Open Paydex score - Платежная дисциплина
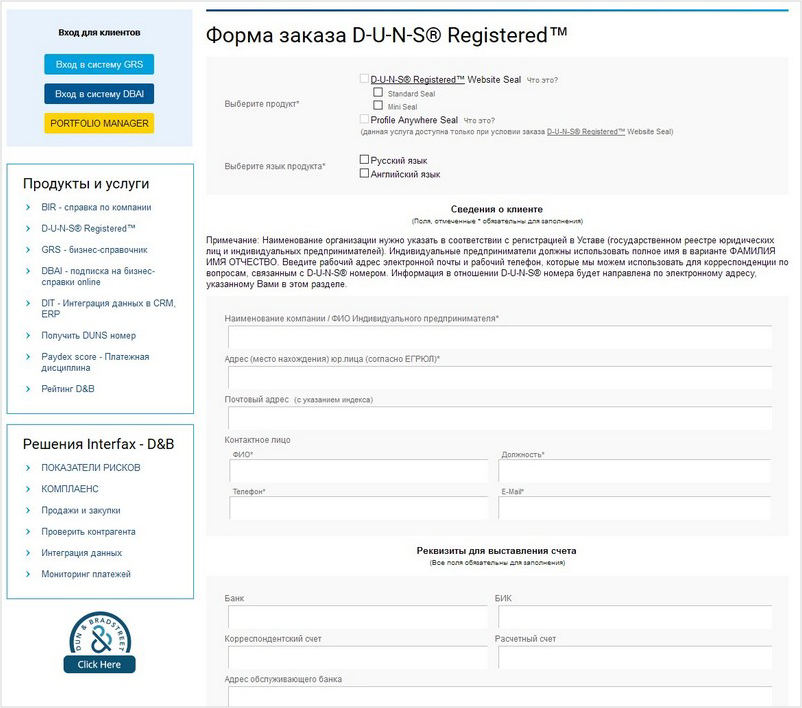802x708 pixels. pyautogui.click(x=95, y=362)
